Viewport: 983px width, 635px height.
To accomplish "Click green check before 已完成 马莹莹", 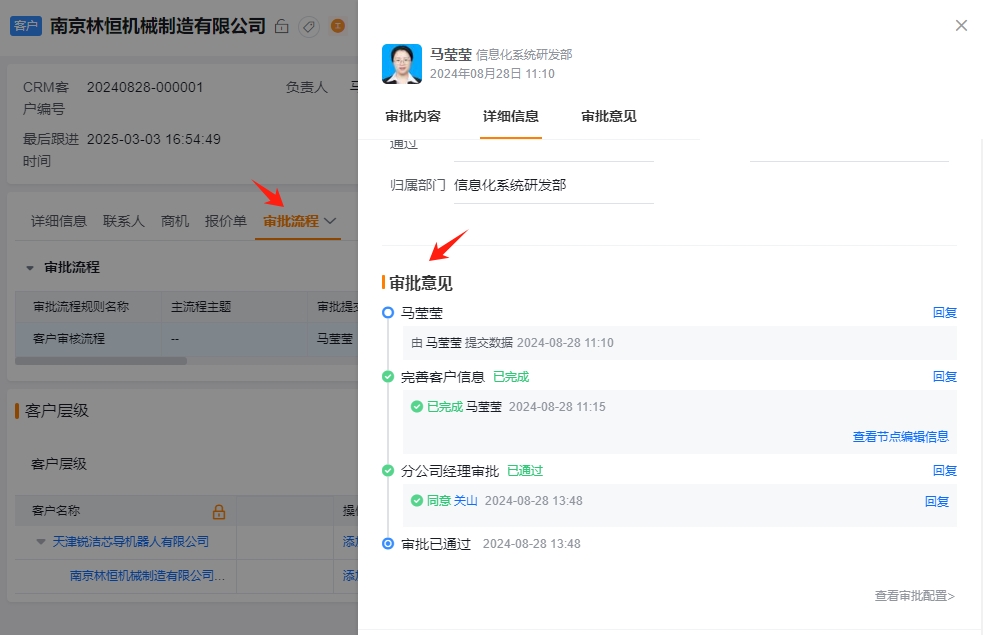I will pos(417,407).
